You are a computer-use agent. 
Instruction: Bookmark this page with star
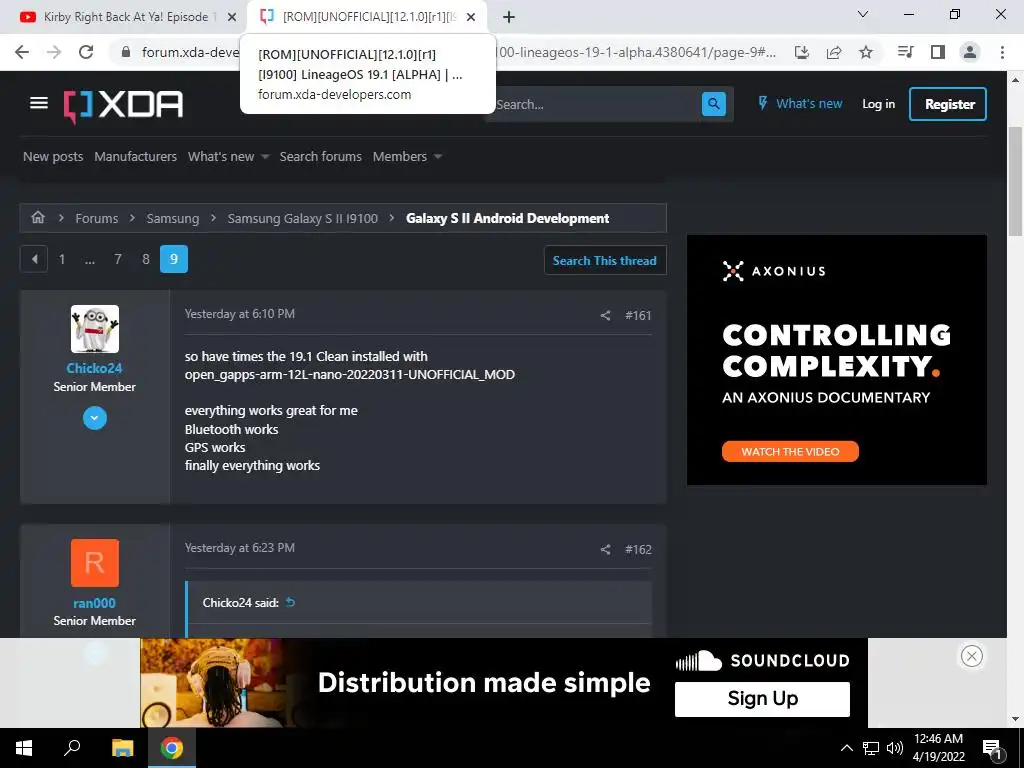[x=866, y=52]
